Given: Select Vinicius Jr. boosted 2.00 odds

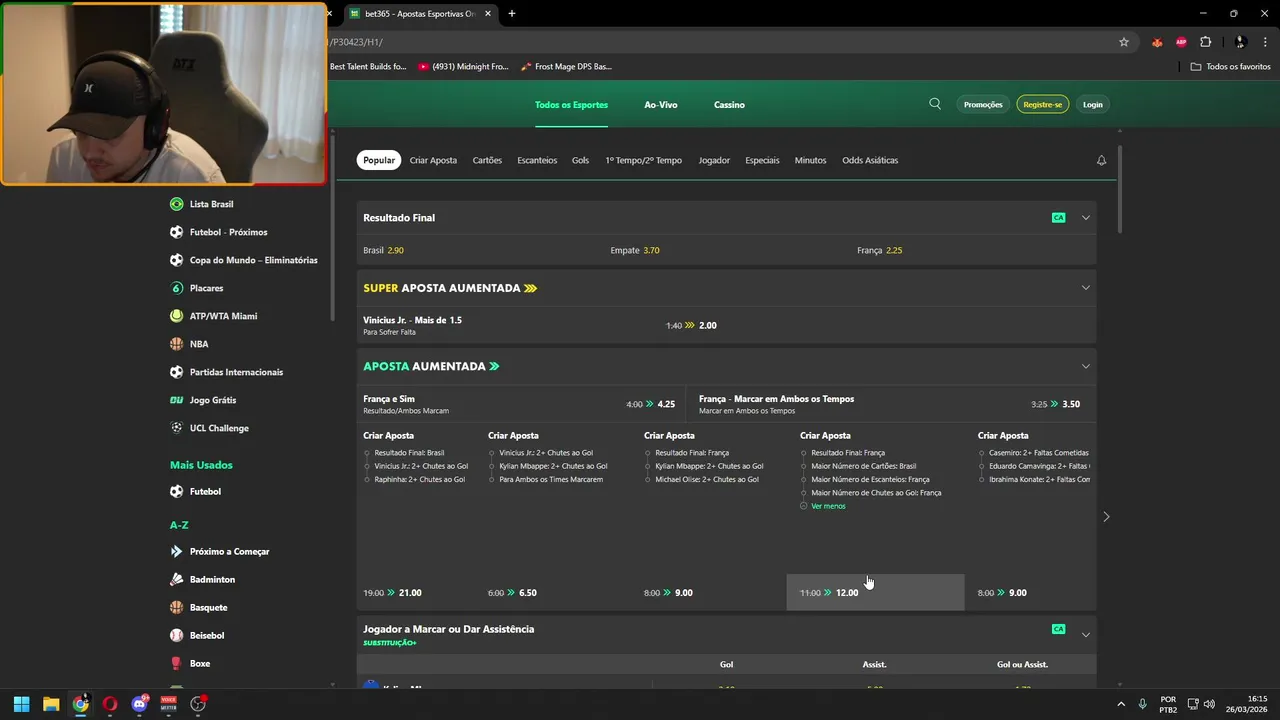Looking at the screenshot, I should (727, 325).
